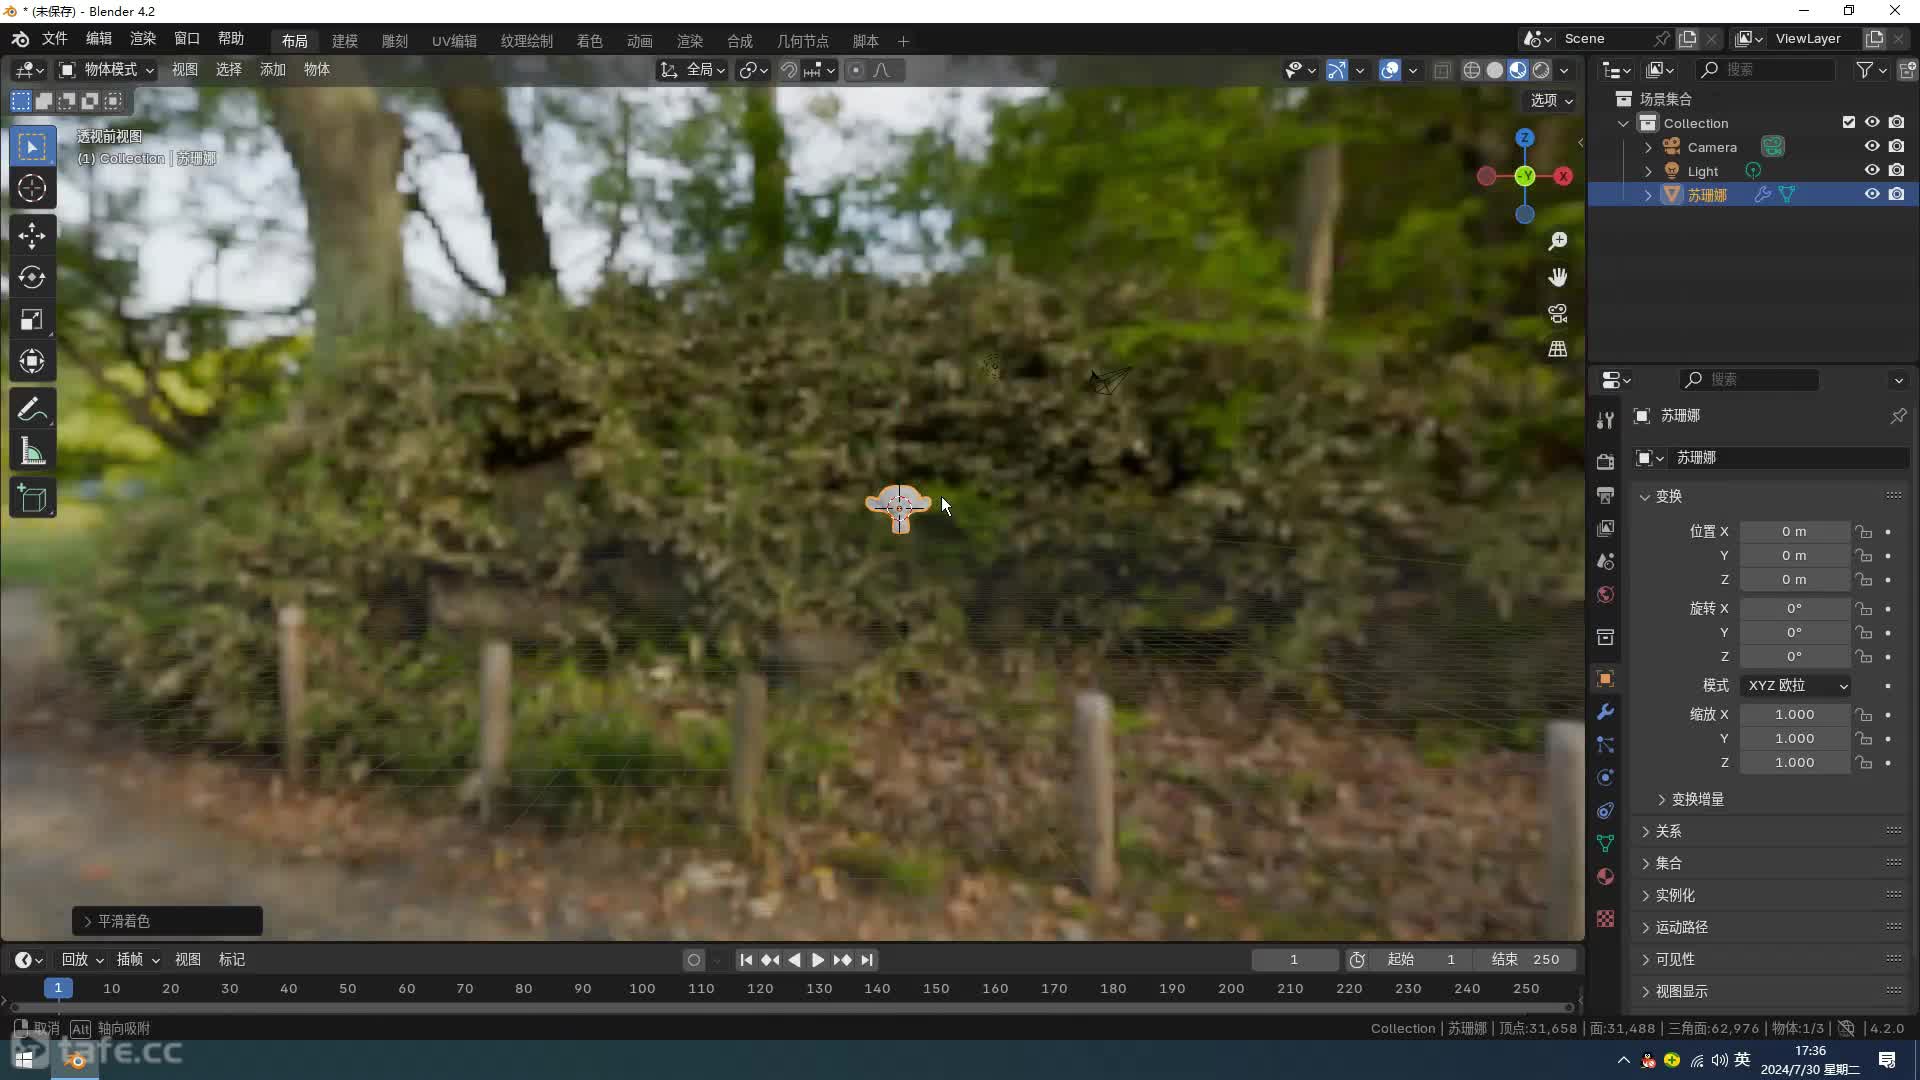This screenshot has height=1080, width=1920.
Task: Select the Annotate pencil tool
Action: (32, 409)
